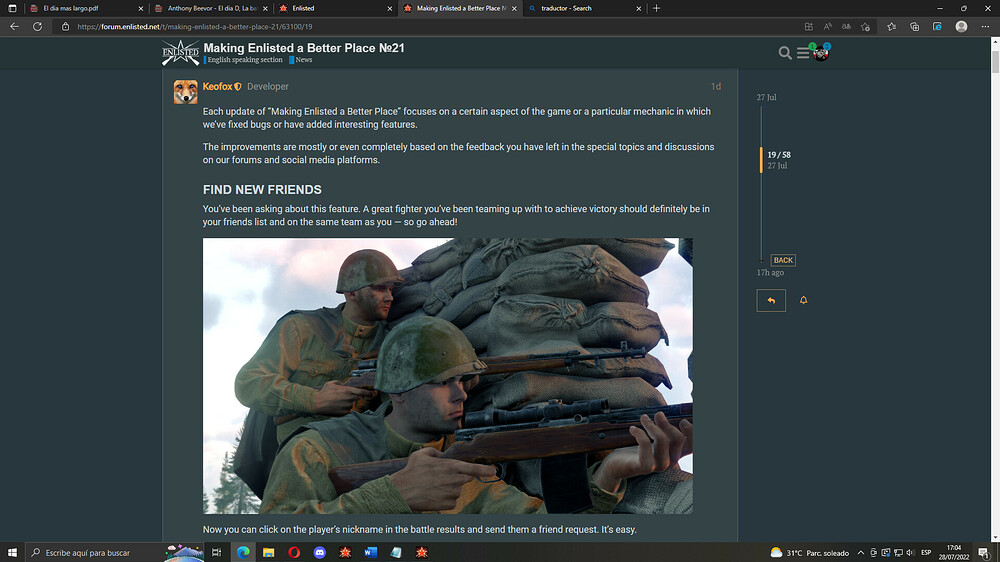Open the Making Enlisted a Better Place №21 title
1000x562 pixels.
click(x=304, y=48)
